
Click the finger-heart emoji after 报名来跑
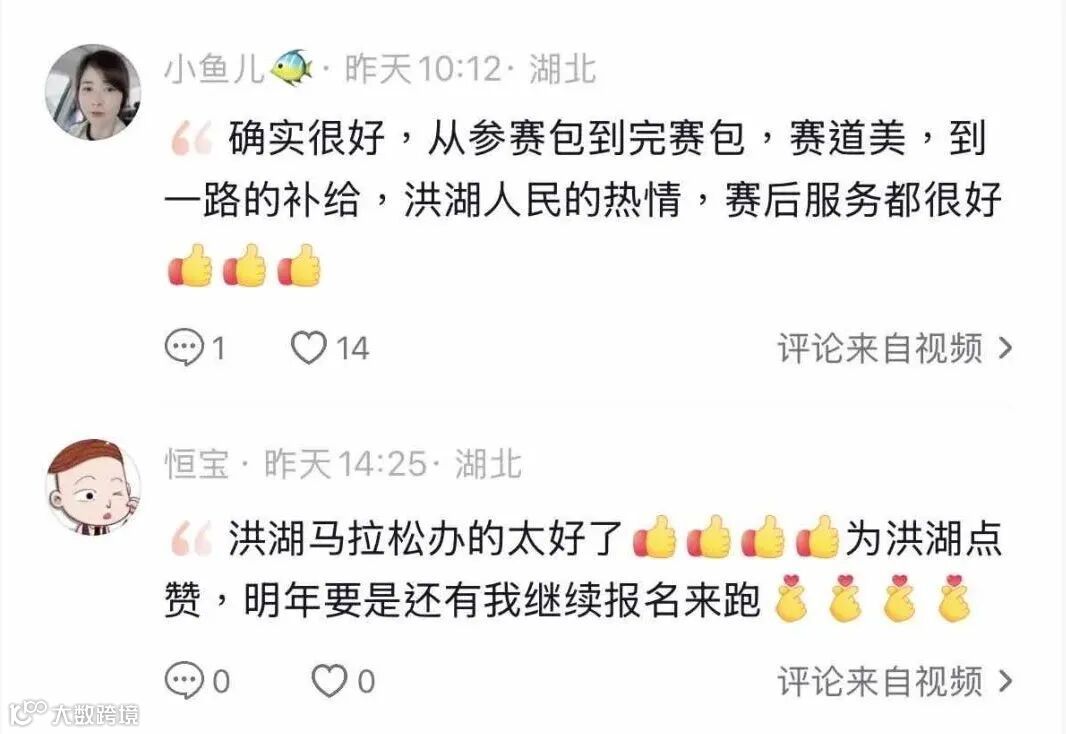791,599
